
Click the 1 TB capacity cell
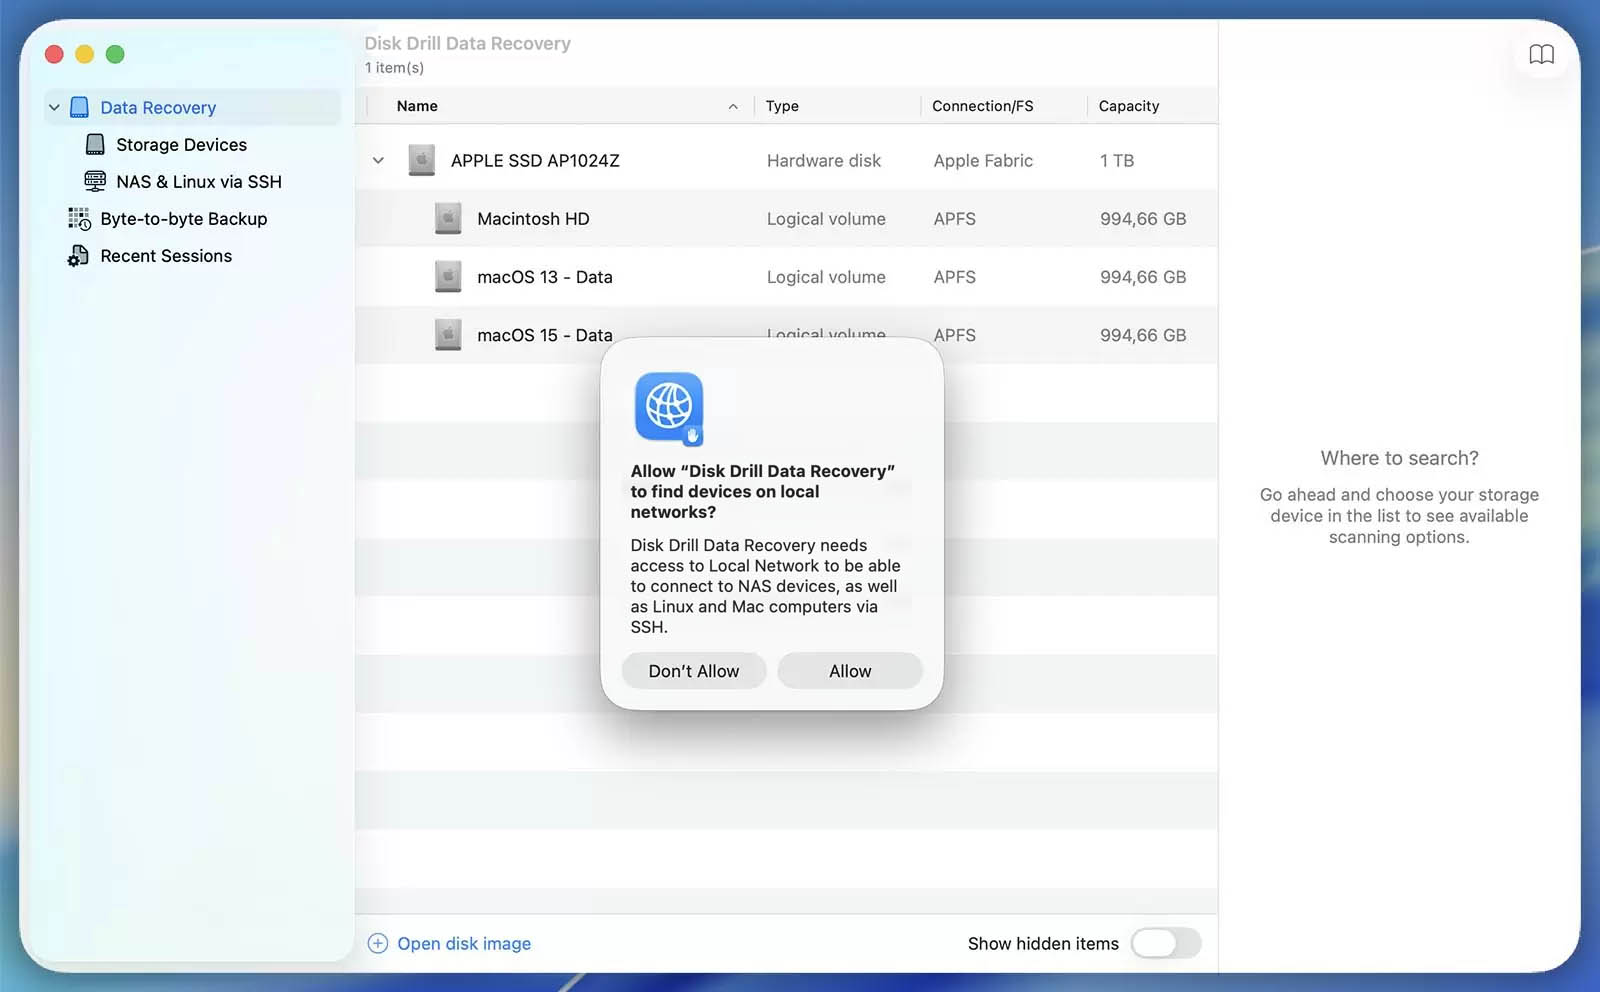point(1117,160)
